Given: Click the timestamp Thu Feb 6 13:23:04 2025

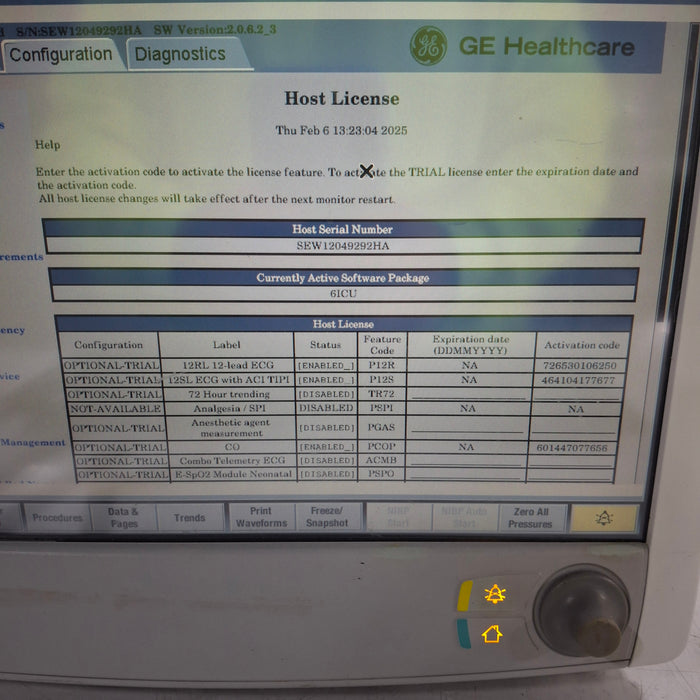Looking at the screenshot, I should 341,130.
